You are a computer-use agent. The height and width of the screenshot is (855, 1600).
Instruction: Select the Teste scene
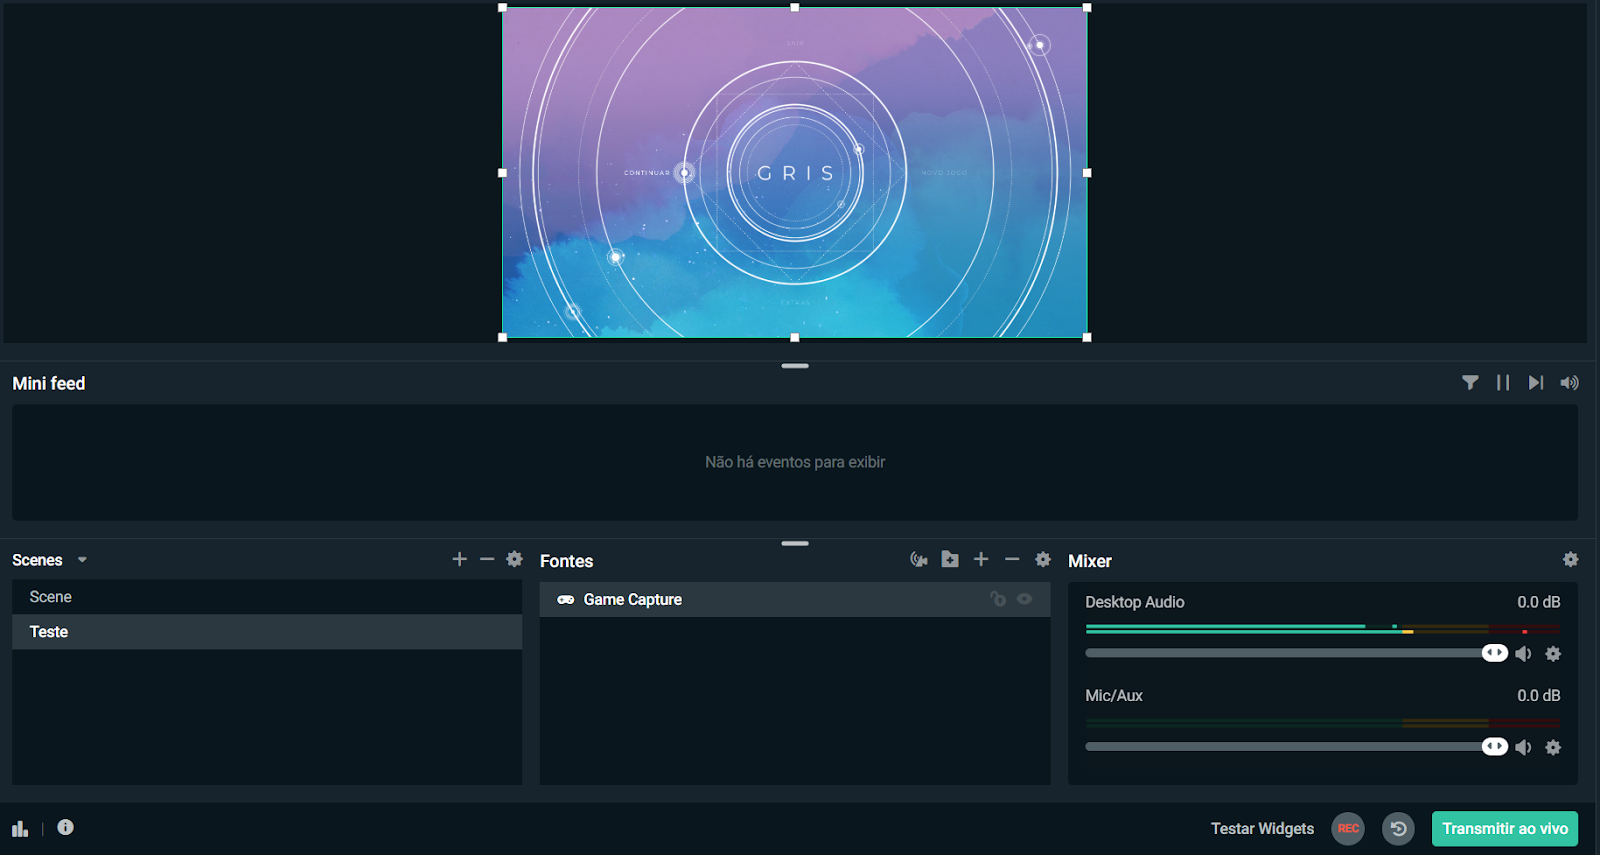267,632
